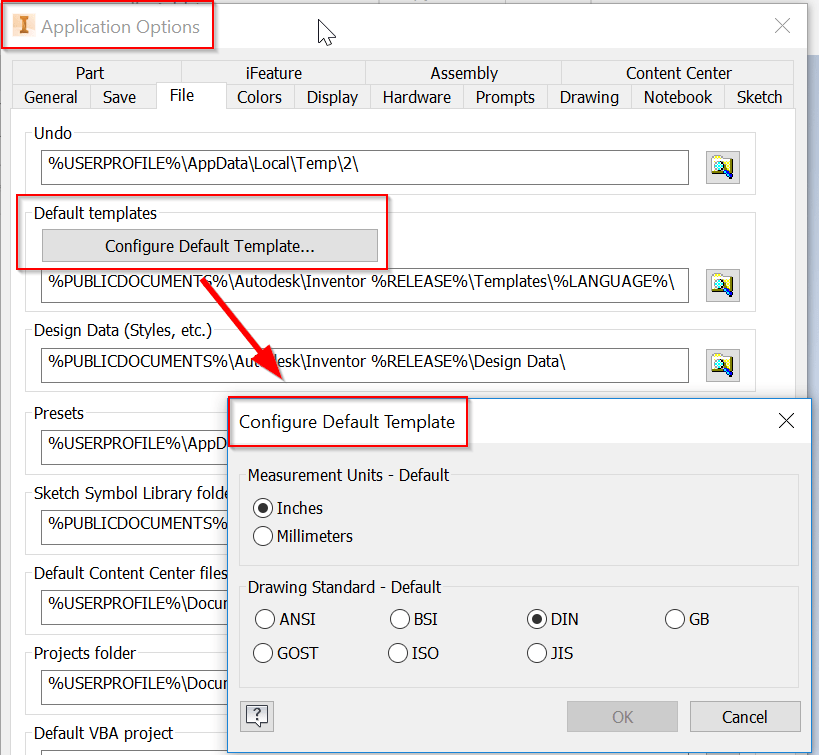Open the Colors tab
The image size is (819, 755).
(x=259, y=97)
